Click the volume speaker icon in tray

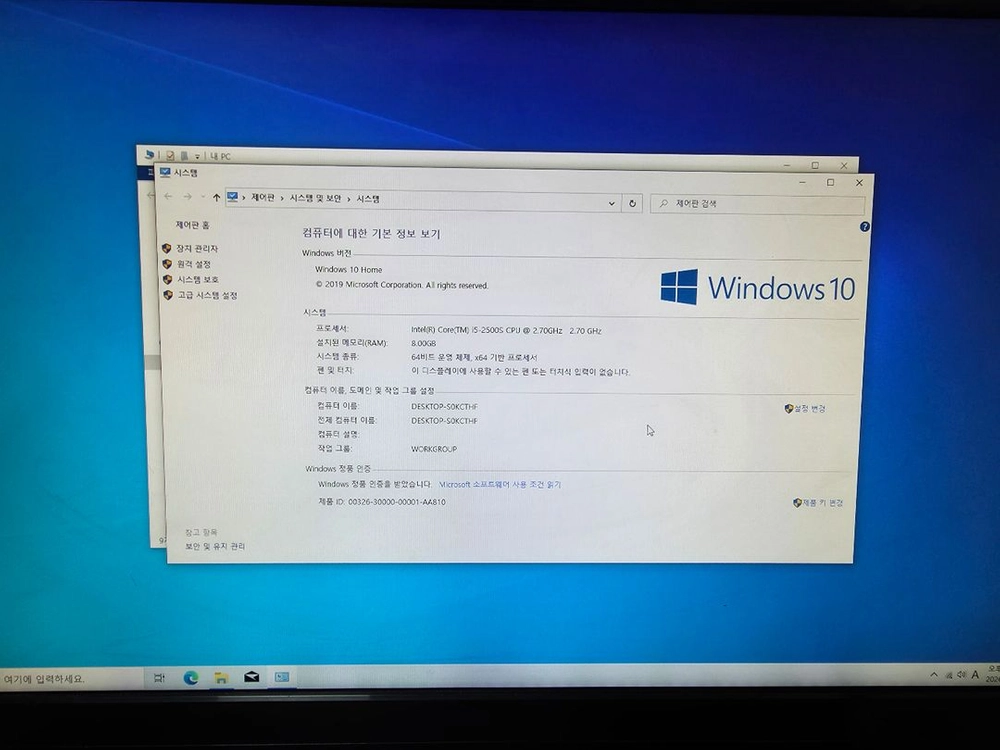(x=961, y=675)
